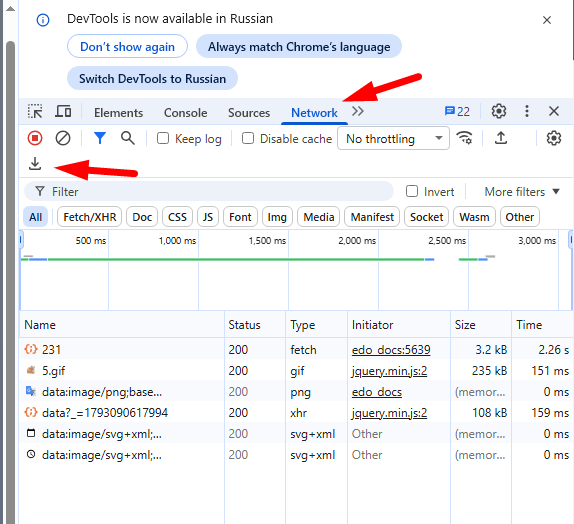Viewport: 574px width, 524px height.
Task: Filter requests by Doc type
Action: coord(142,217)
